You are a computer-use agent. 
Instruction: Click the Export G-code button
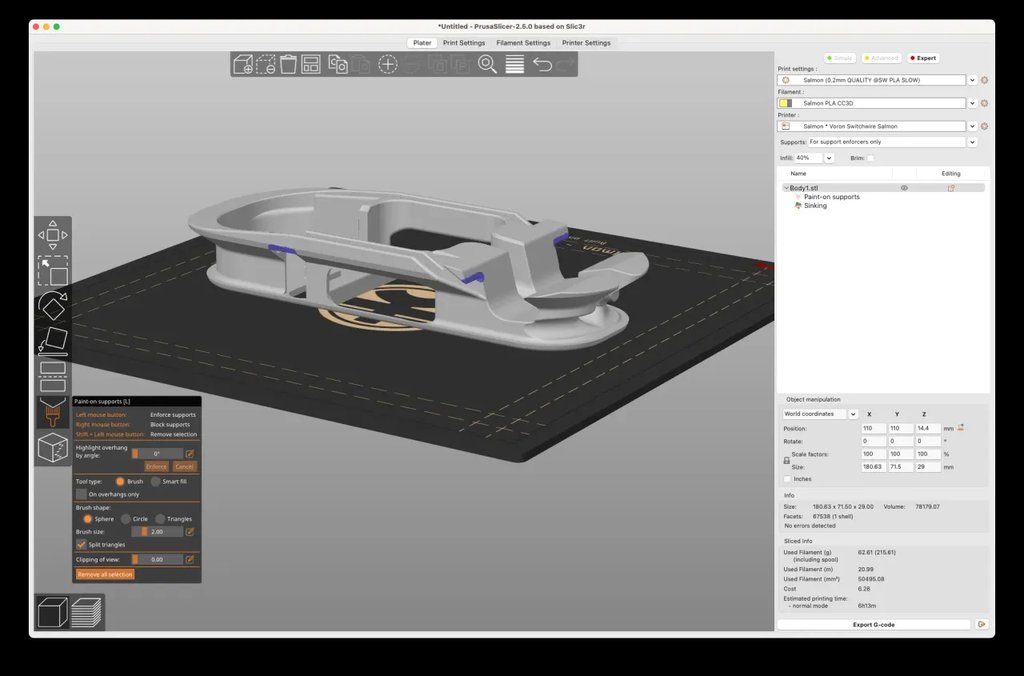tap(875, 624)
